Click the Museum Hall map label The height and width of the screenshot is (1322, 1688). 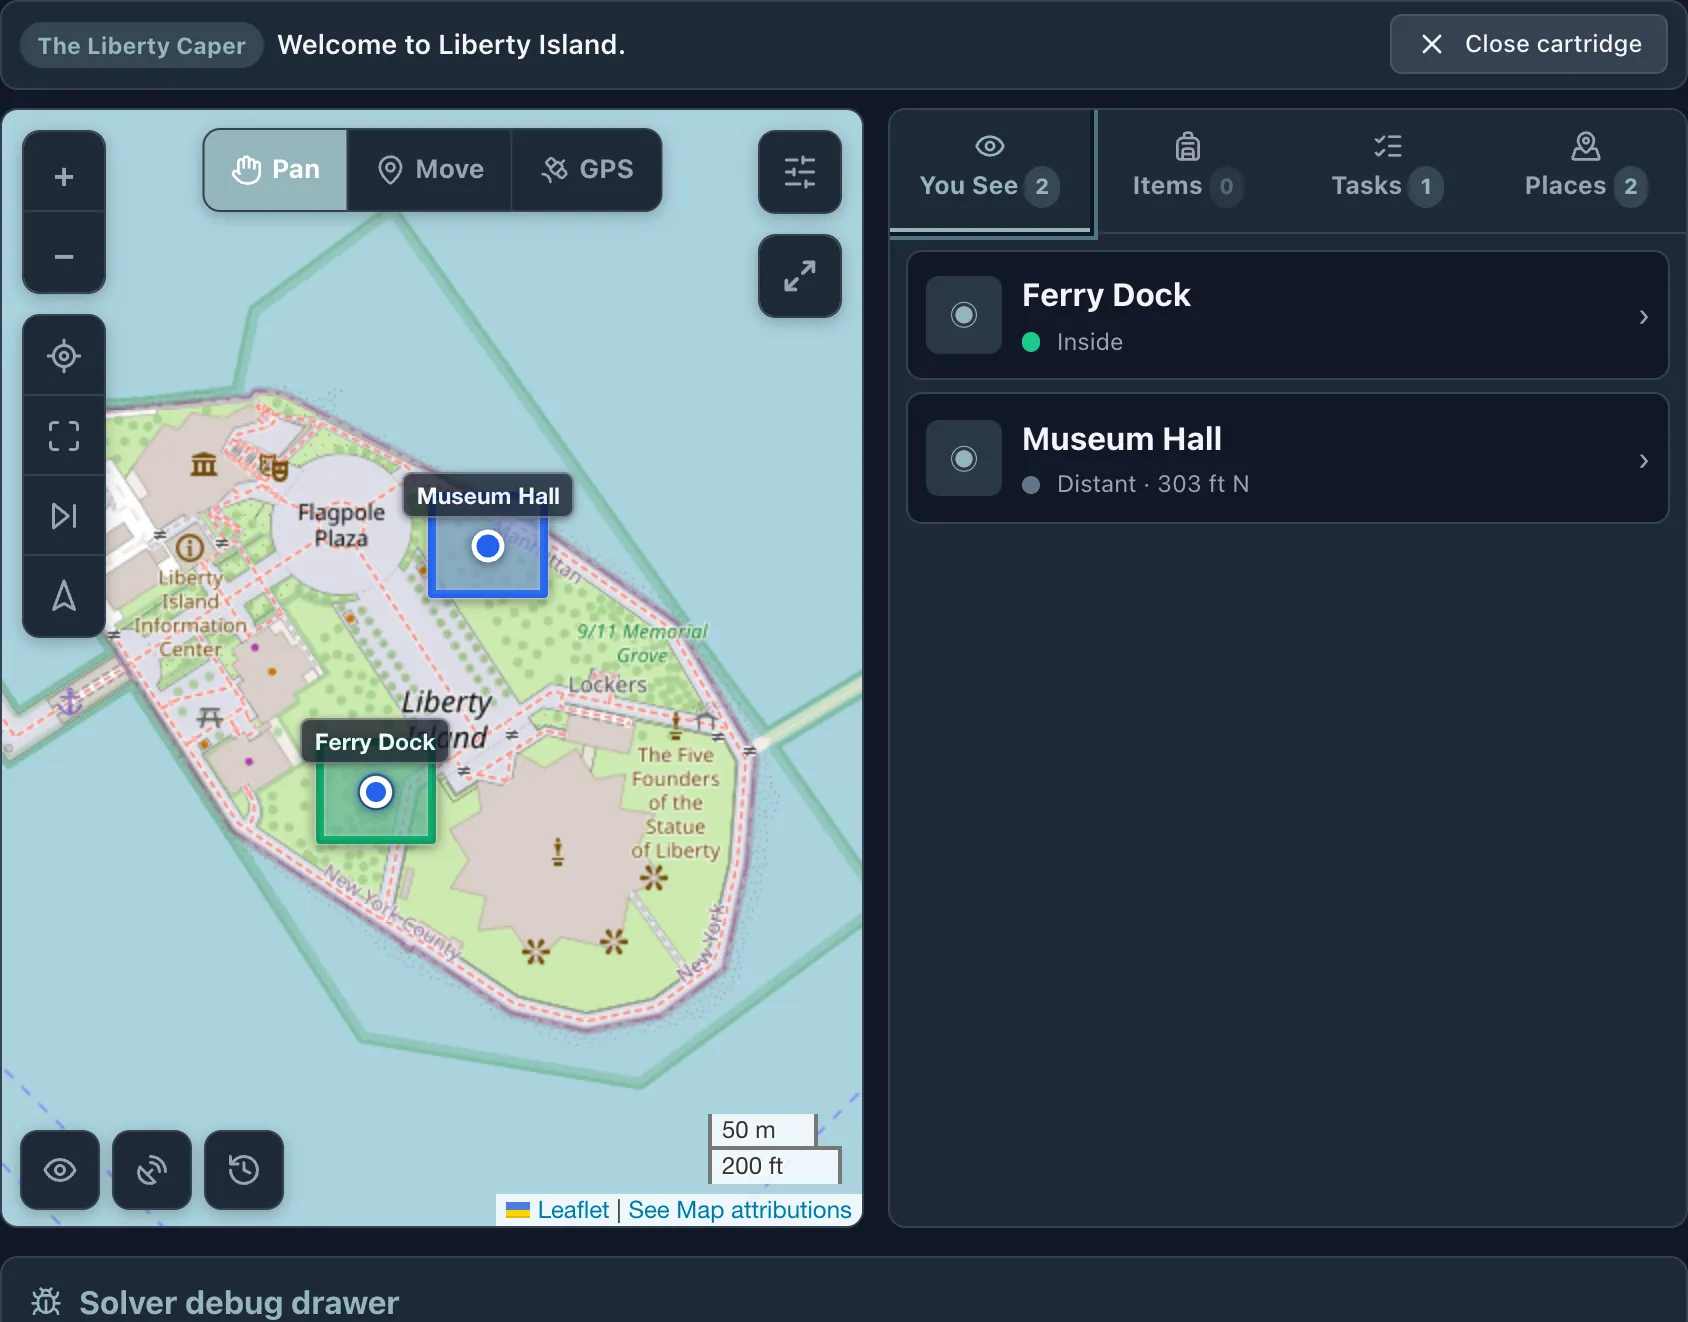488,496
